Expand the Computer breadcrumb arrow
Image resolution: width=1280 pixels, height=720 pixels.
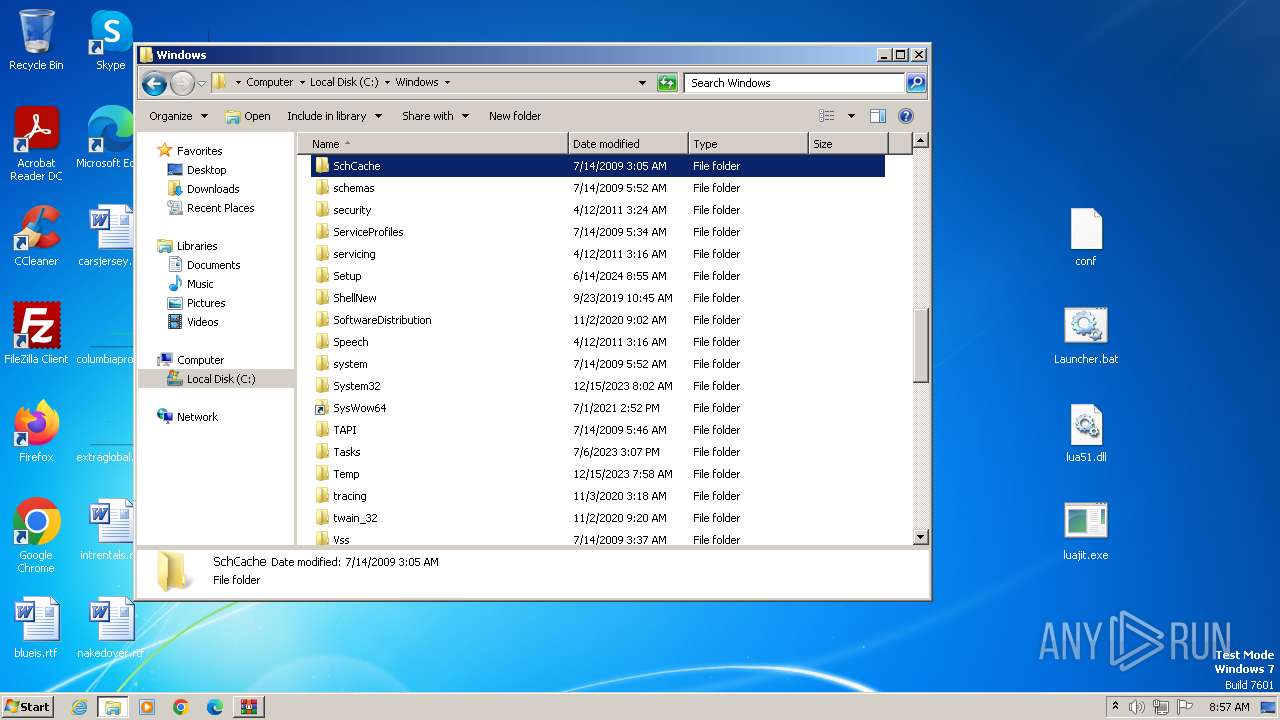pos(302,83)
